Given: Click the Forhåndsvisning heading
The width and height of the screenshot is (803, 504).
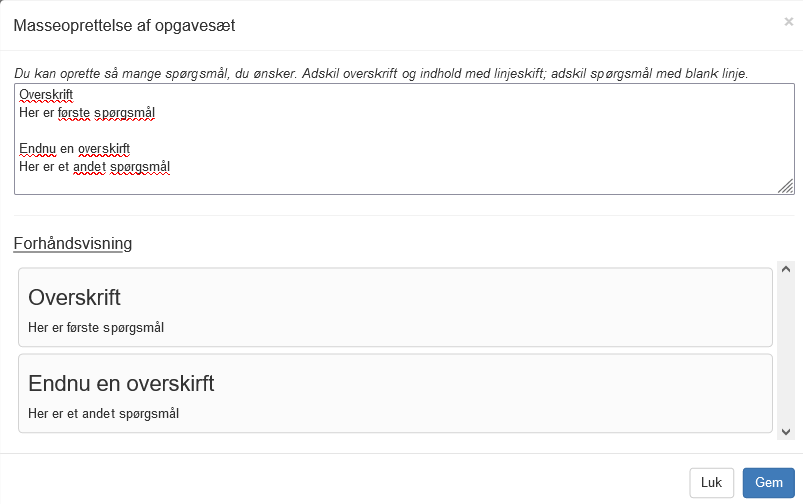Looking at the screenshot, I should (x=73, y=243).
